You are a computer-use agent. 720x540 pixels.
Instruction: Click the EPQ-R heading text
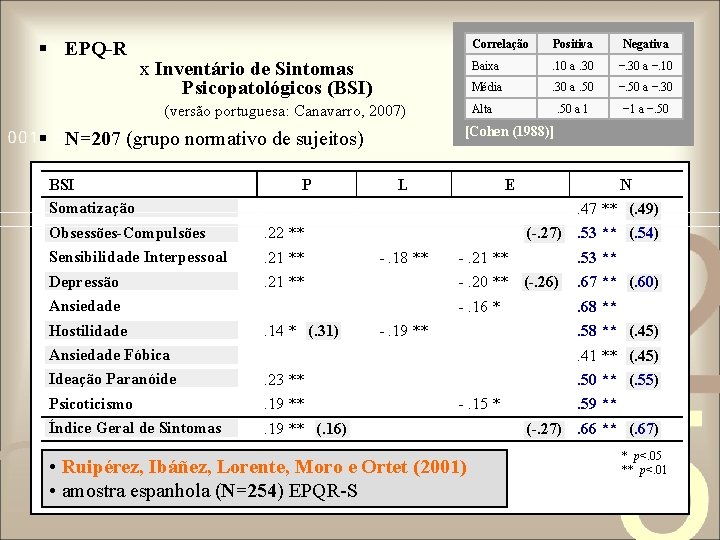pyautogui.click(x=96, y=49)
